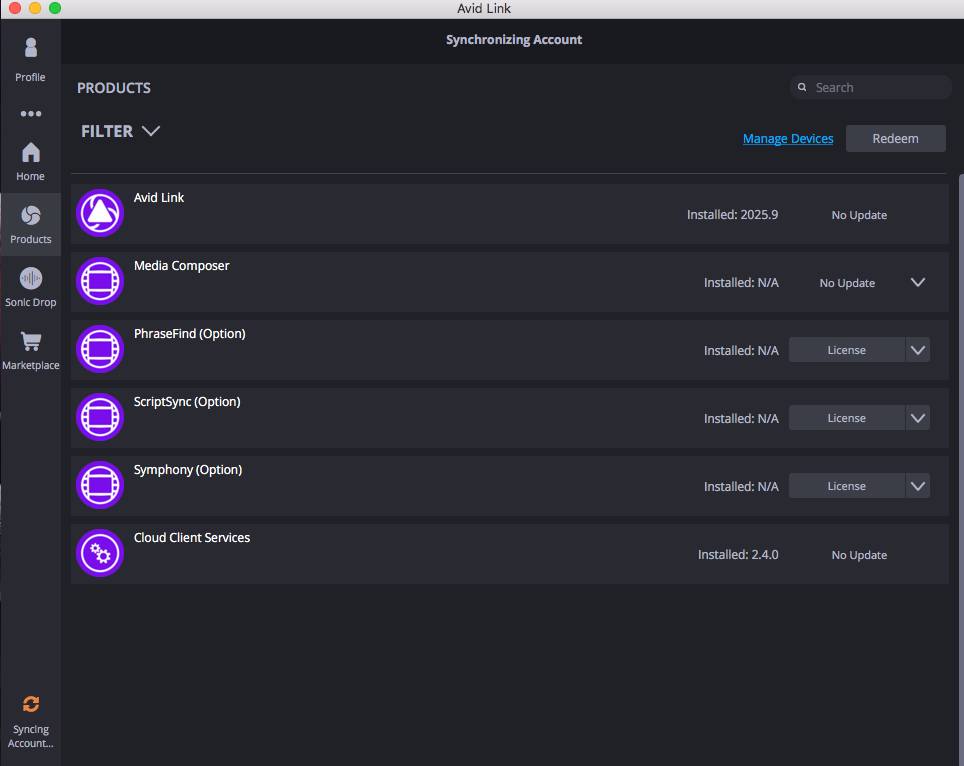Click the PRODUCTS heading
The image size is (964, 766).
tap(114, 88)
